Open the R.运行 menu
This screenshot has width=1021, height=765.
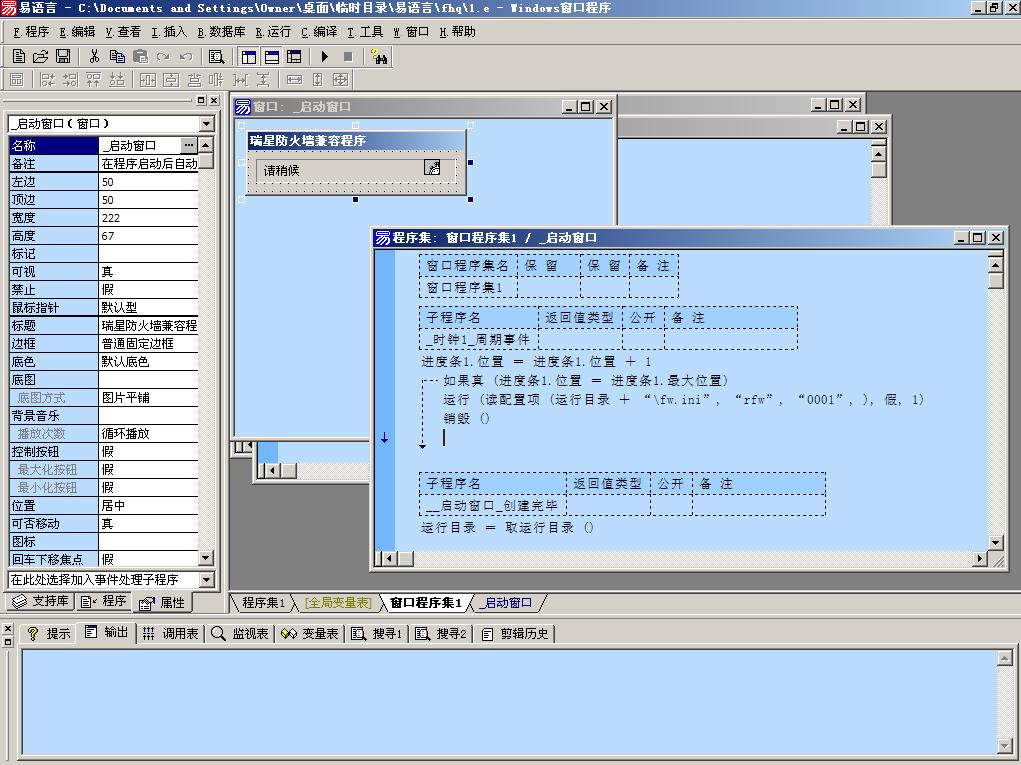click(273, 32)
